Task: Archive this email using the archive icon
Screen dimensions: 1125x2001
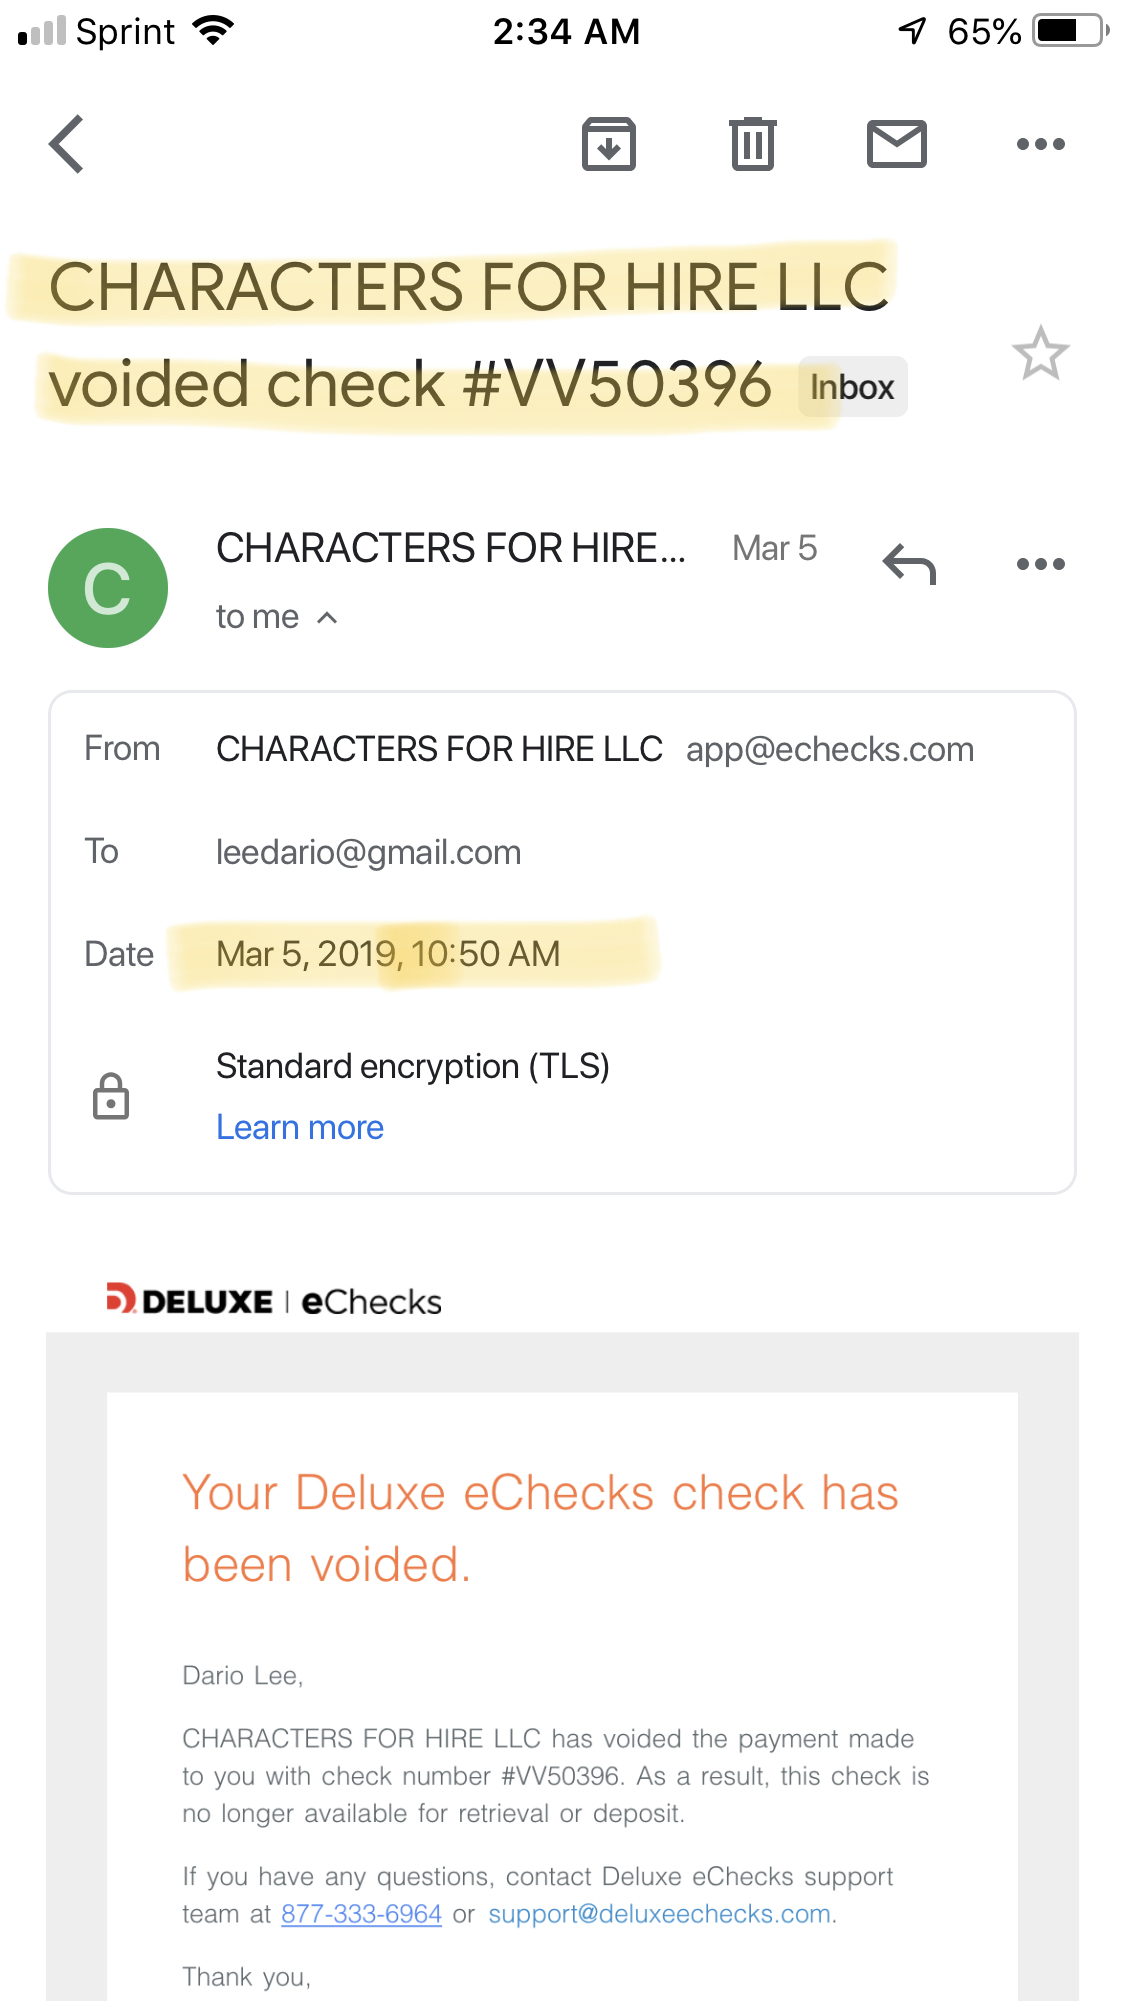Action: point(609,144)
